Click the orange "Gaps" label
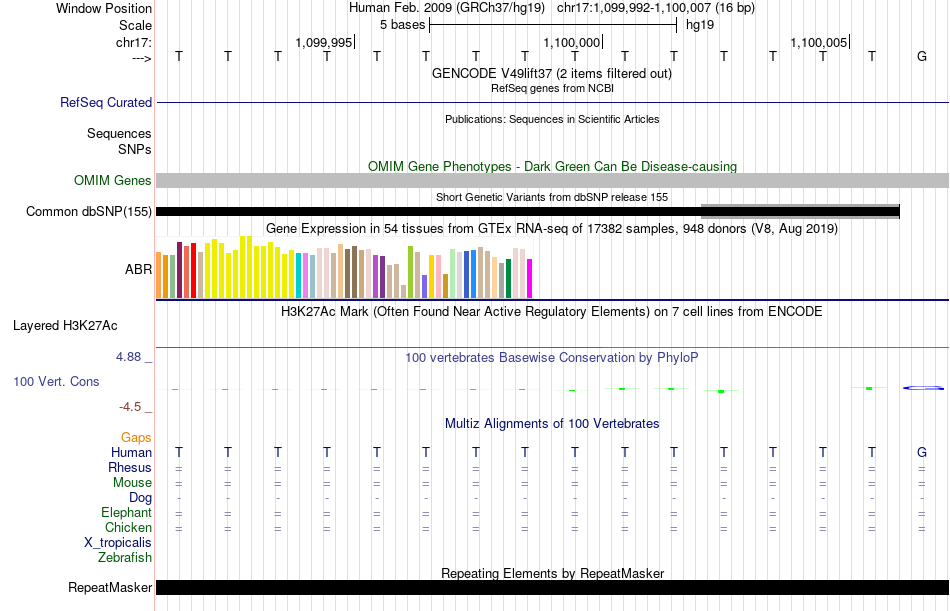The width and height of the screenshot is (950, 611). pyautogui.click(x=136, y=438)
